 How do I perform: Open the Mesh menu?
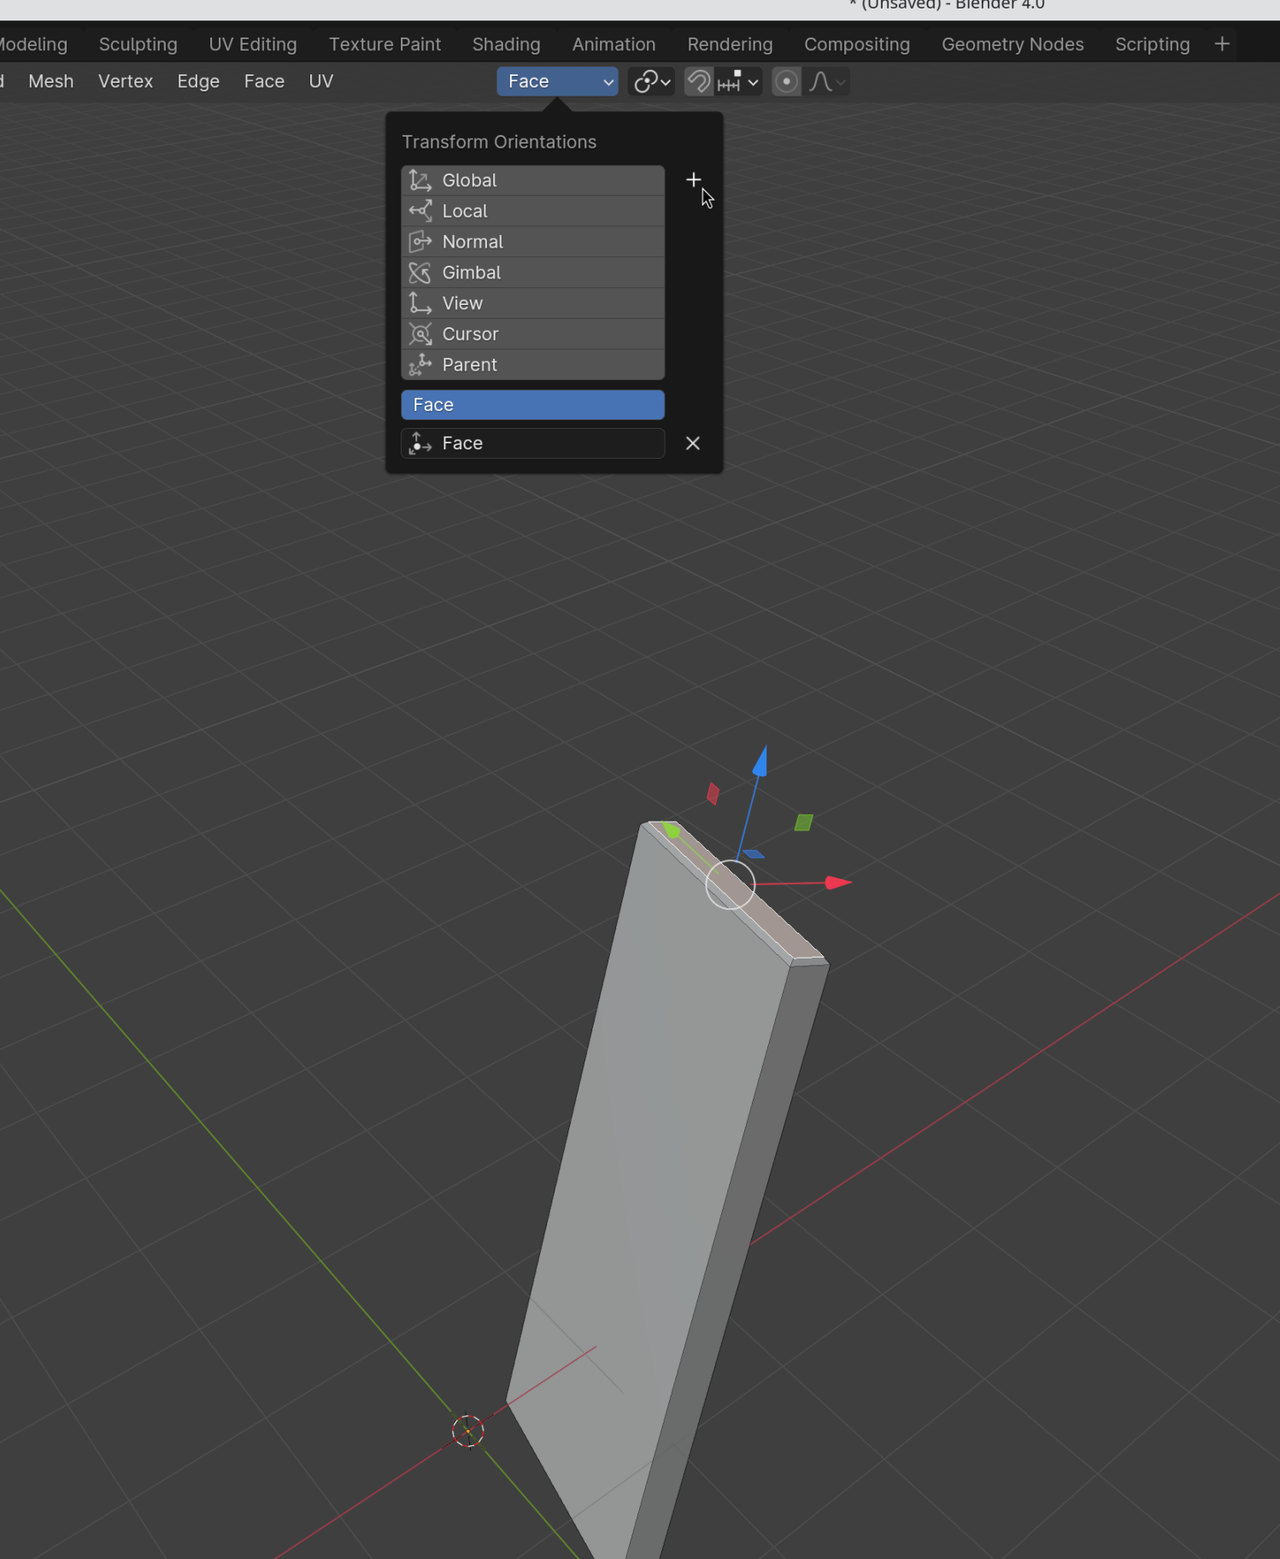(x=51, y=81)
